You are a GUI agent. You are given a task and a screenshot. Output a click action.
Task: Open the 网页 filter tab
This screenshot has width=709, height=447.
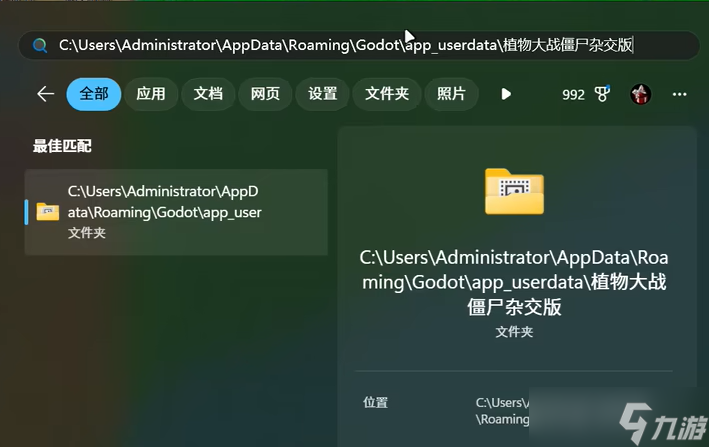(265, 94)
